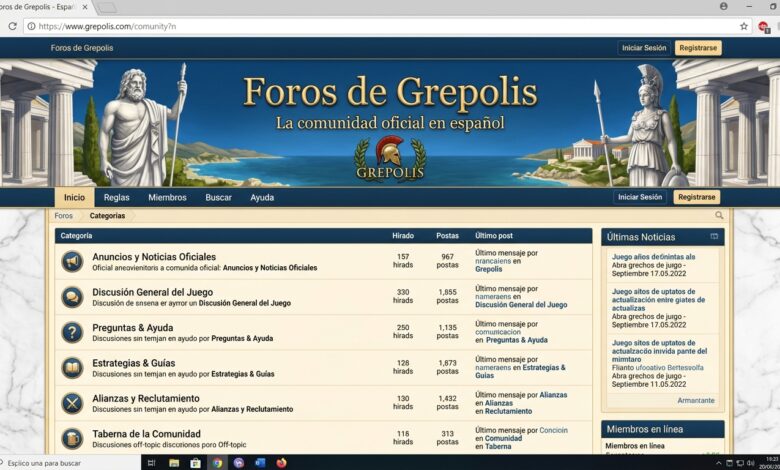Click Iniciar Sesión in the navigation bar
The width and height of the screenshot is (780, 470).
tap(640, 197)
